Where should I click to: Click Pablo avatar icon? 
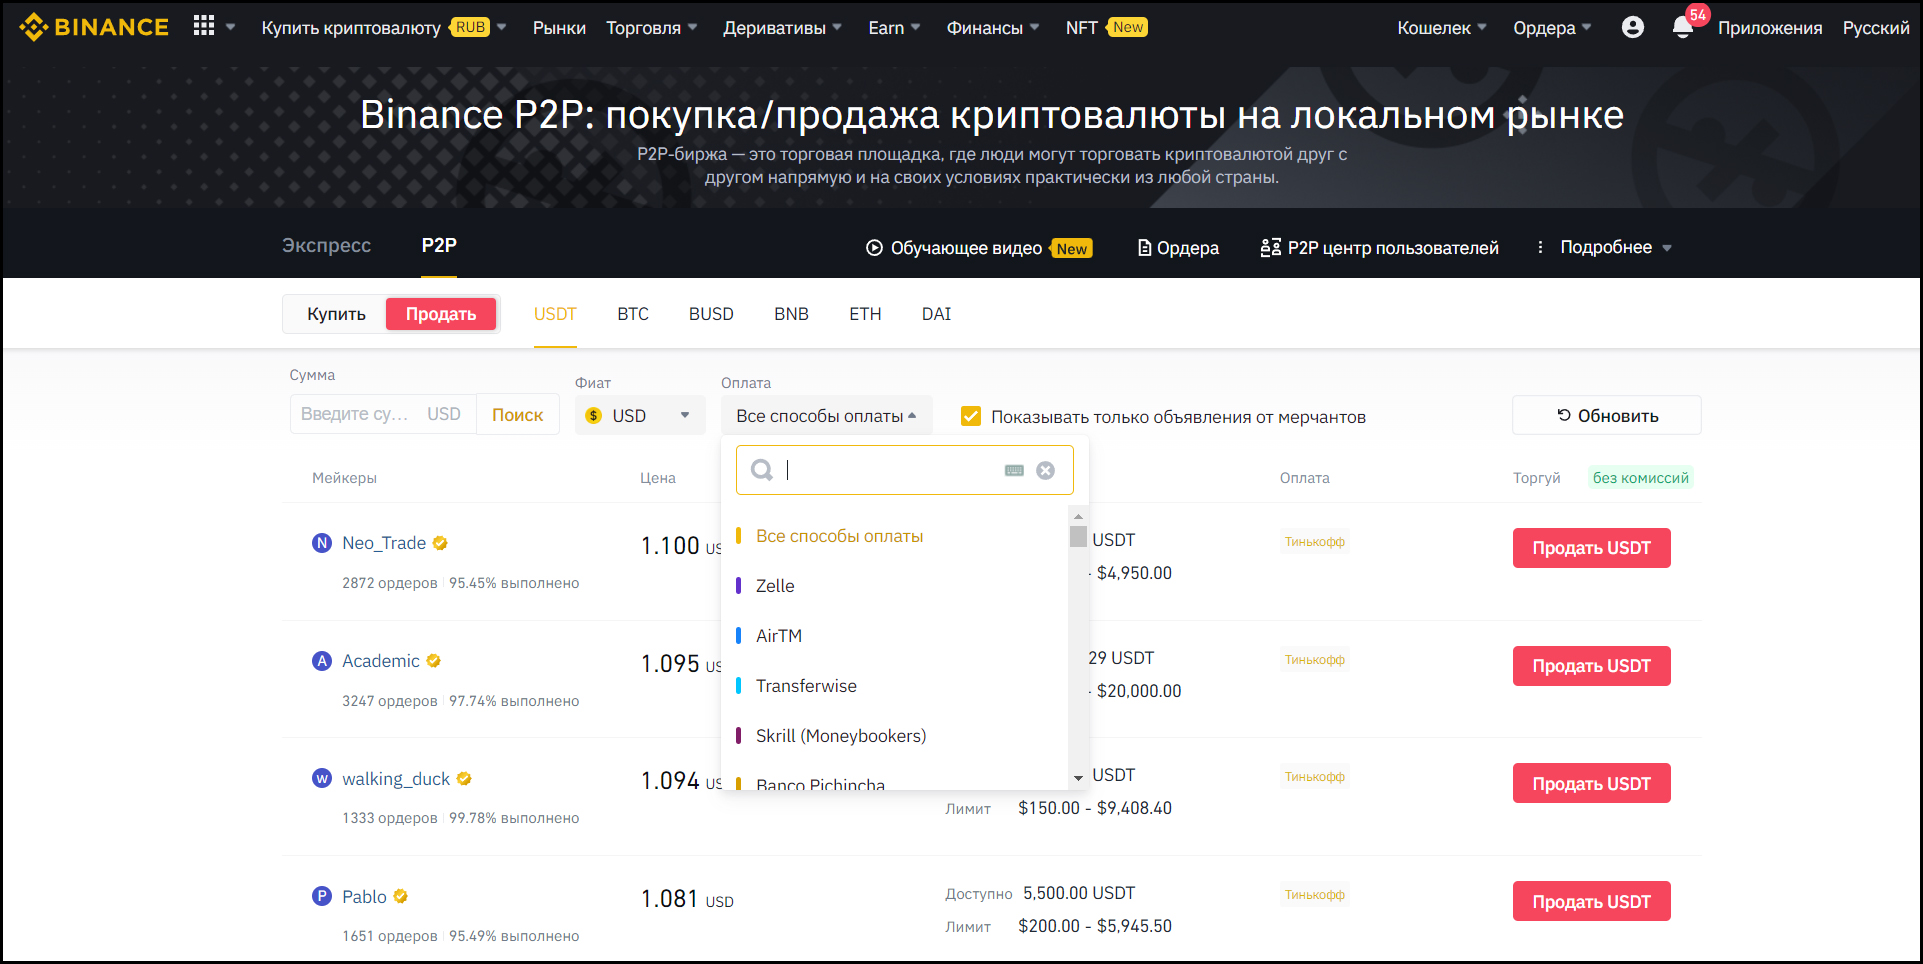(x=322, y=896)
